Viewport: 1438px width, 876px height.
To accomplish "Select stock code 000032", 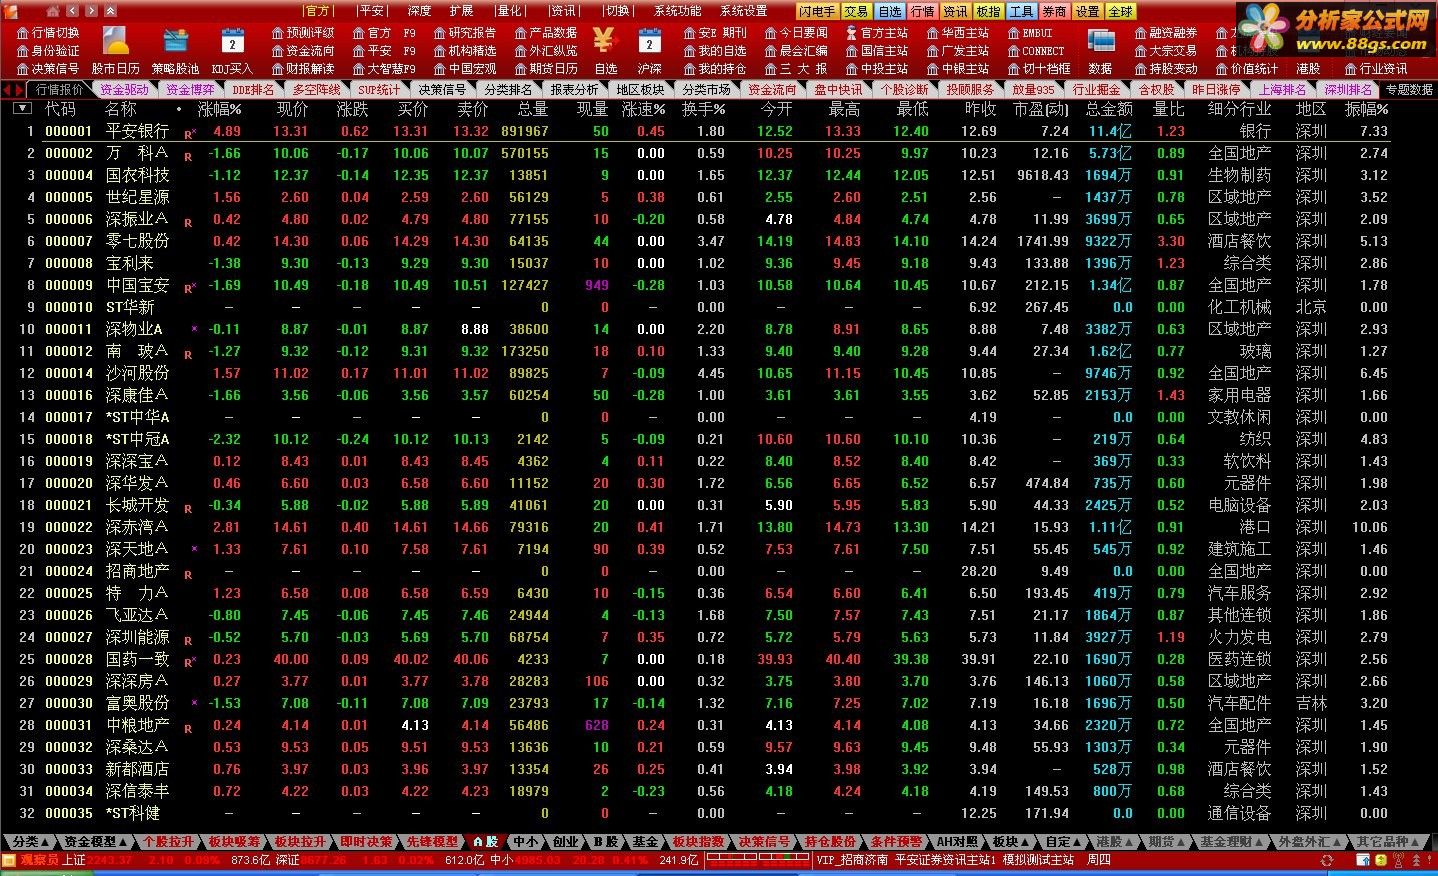I will (x=69, y=747).
